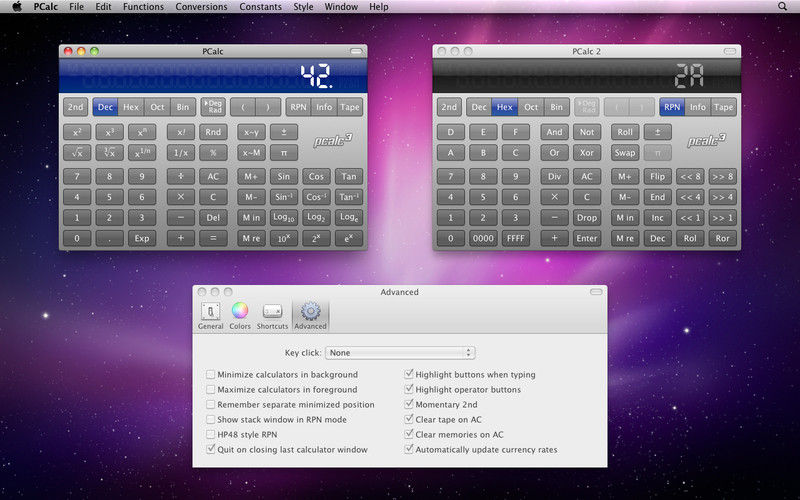
Task: Click x squared key in PCalc window
Action: click(77, 132)
